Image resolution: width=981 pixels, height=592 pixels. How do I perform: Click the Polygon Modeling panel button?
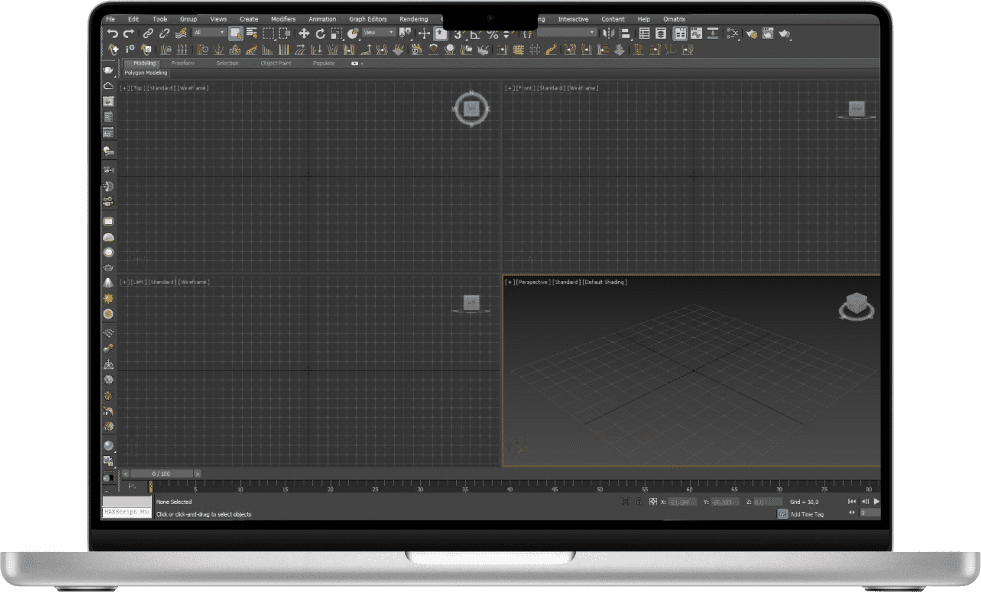tap(146, 73)
